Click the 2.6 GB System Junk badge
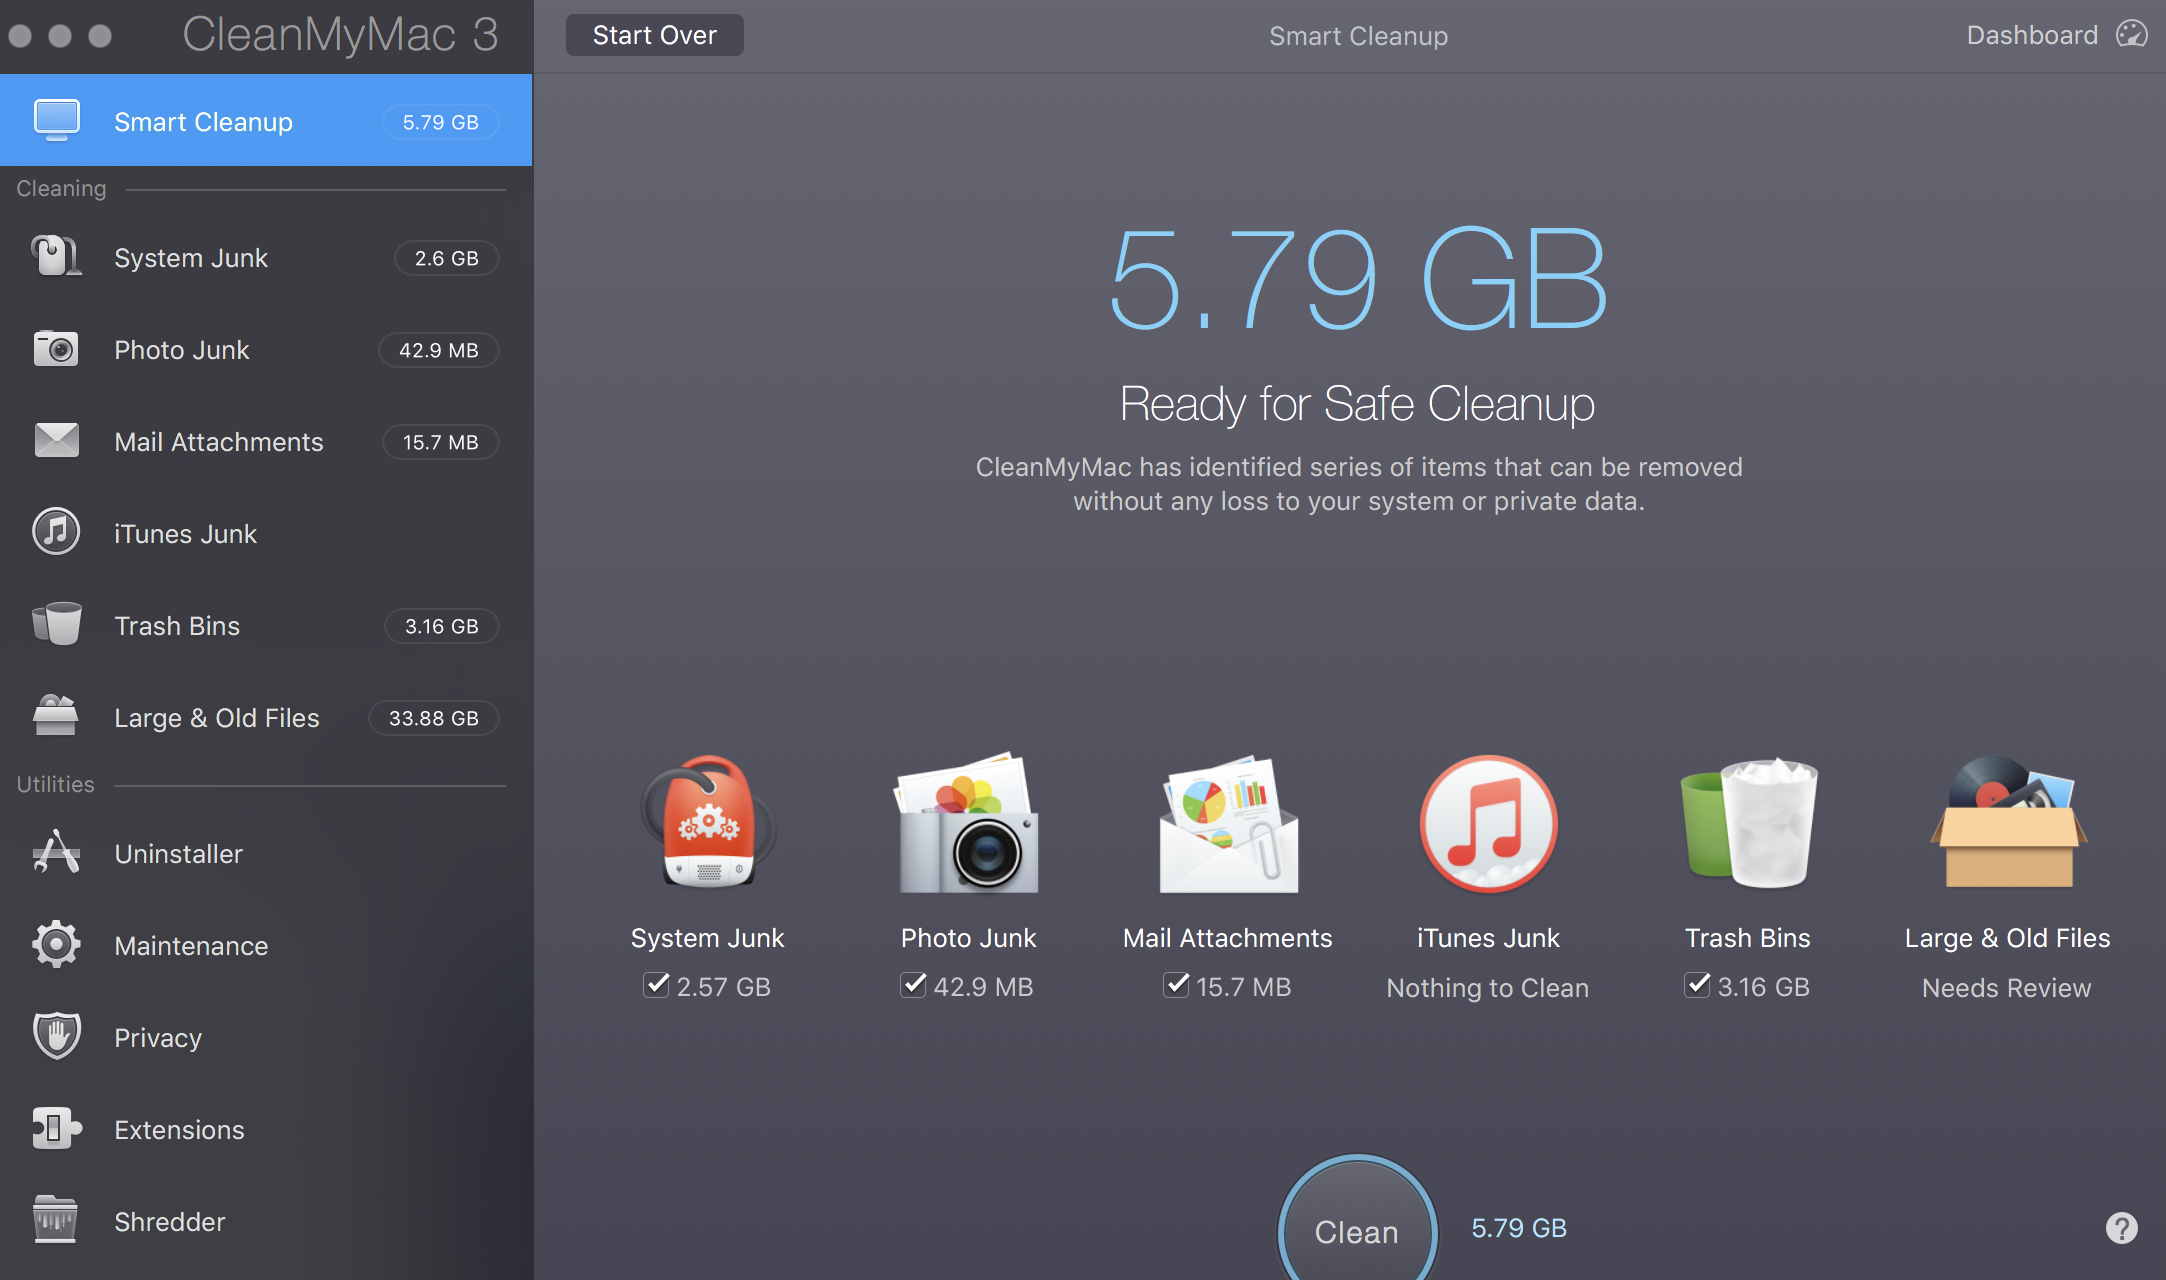Viewport: 2166px width, 1280px height. point(447,258)
